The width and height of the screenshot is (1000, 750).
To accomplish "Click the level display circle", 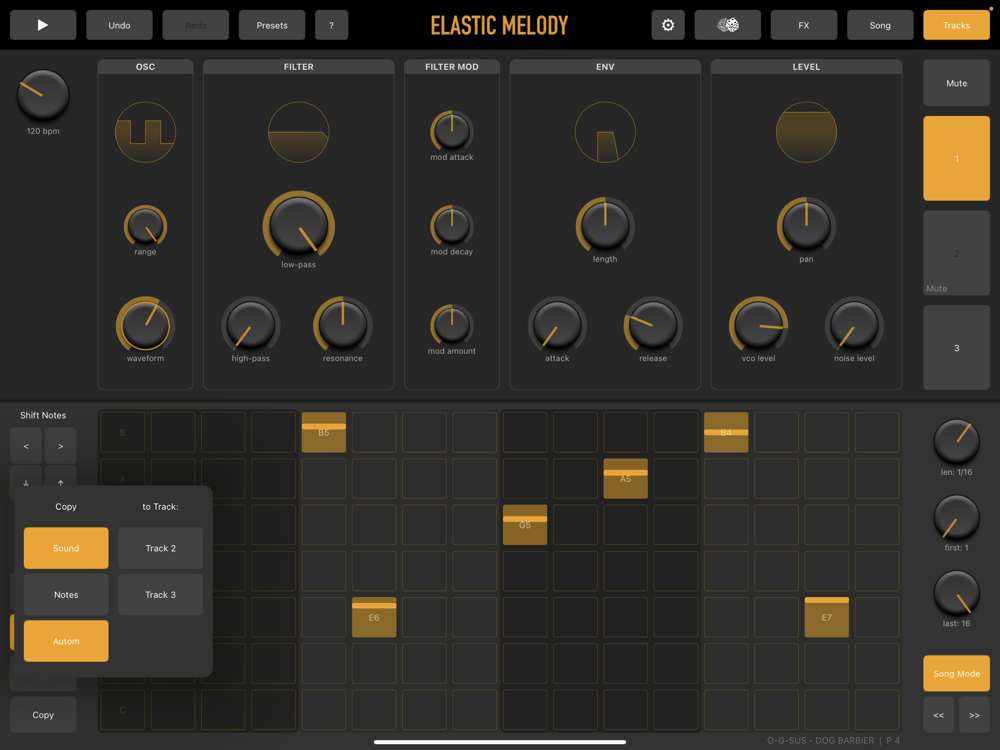I will [x=806, y=132].
